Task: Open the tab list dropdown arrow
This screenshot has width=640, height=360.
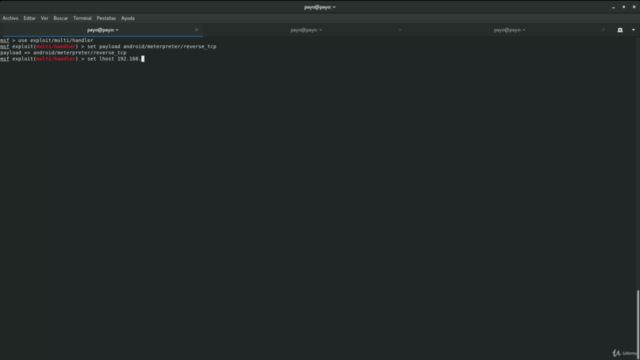Action: coord(633,30)
